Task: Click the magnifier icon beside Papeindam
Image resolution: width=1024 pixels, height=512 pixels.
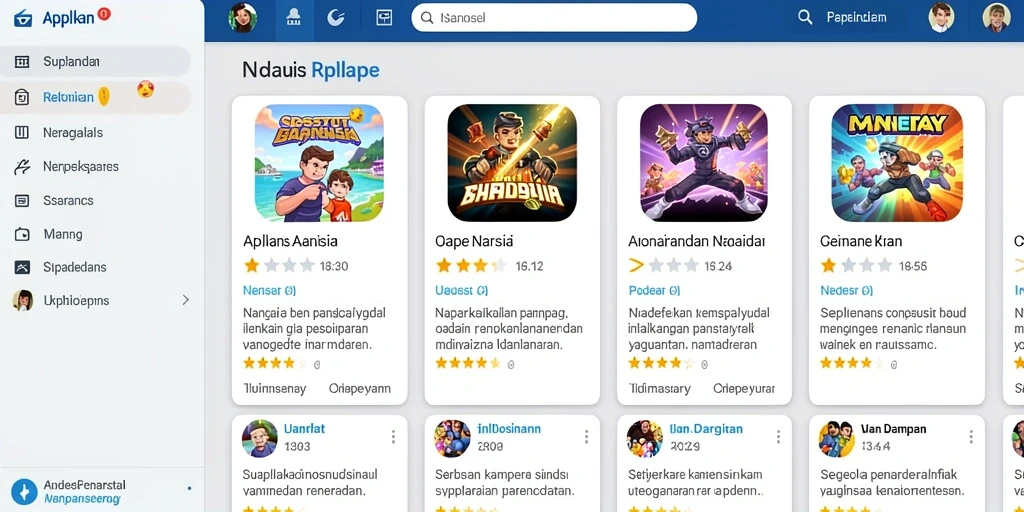Action: pos(805,18)
